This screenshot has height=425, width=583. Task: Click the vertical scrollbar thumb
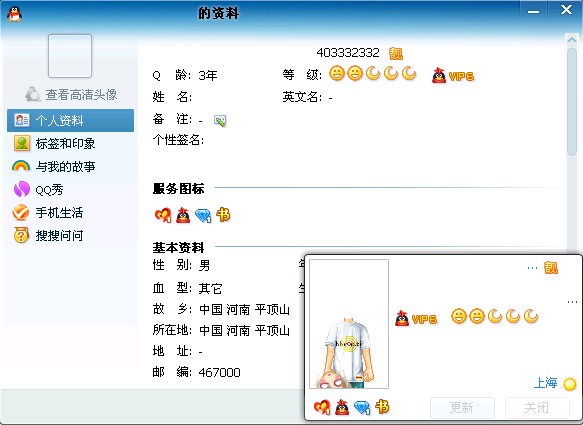tap(572, 102)
